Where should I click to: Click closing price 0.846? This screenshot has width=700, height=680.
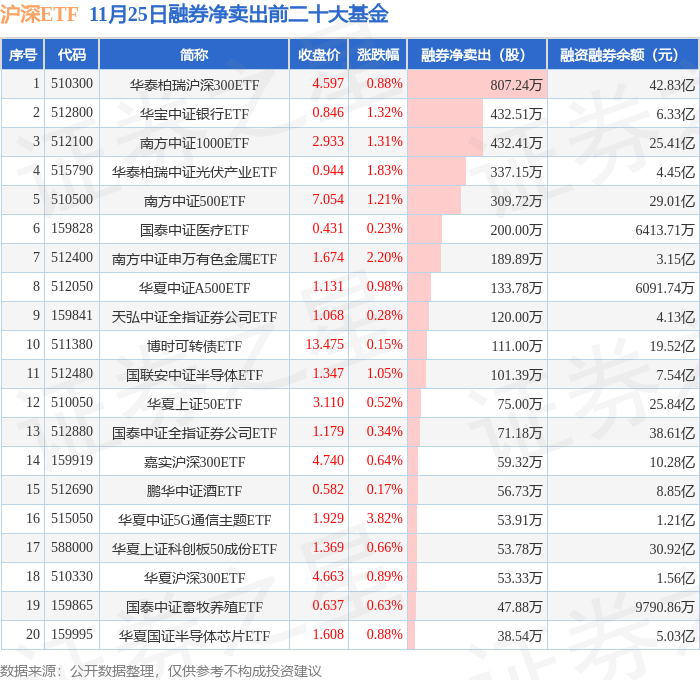point(328,113)
